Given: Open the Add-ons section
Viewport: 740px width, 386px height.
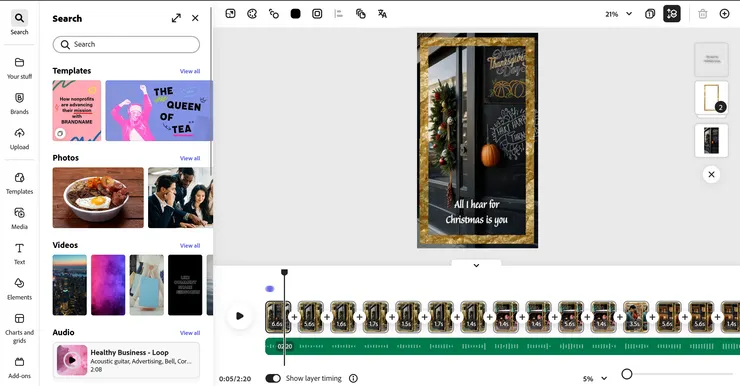Looking at the screenshot, I should pos(19,368).
